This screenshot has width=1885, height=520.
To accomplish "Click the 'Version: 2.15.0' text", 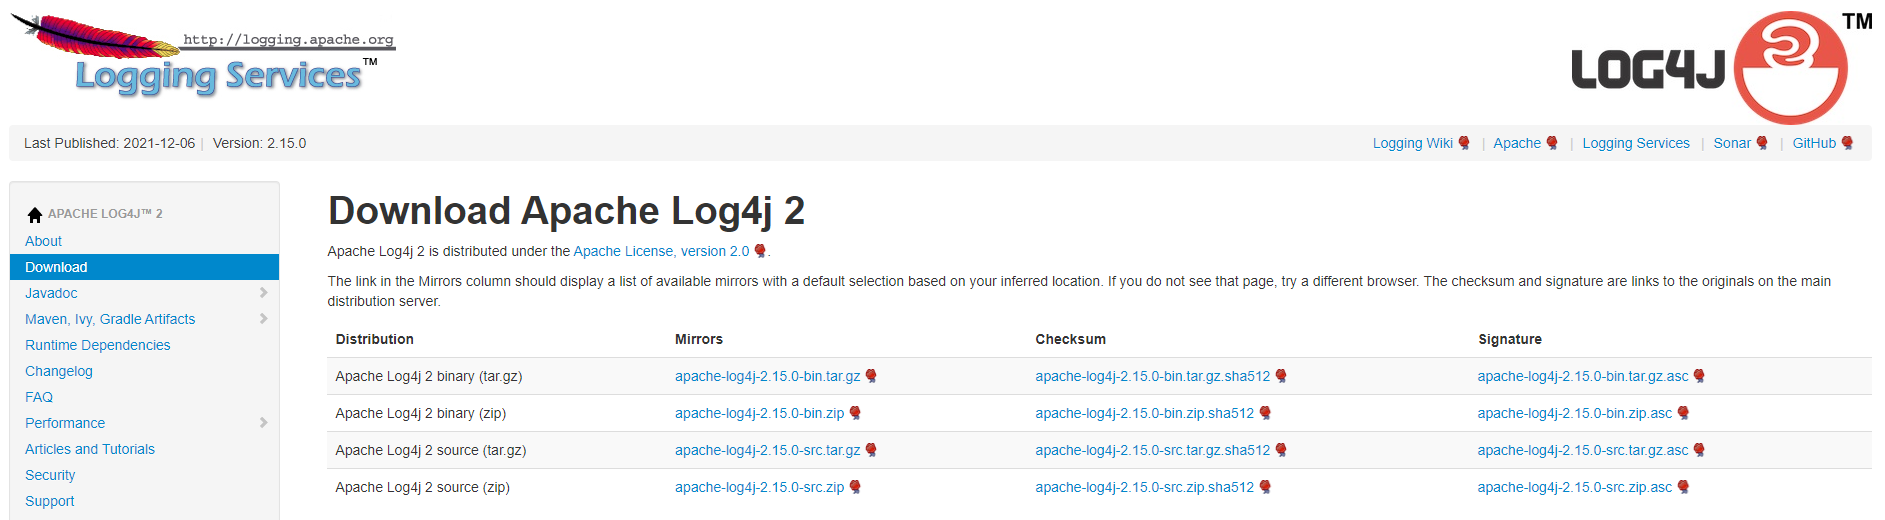I will [259, 143].
